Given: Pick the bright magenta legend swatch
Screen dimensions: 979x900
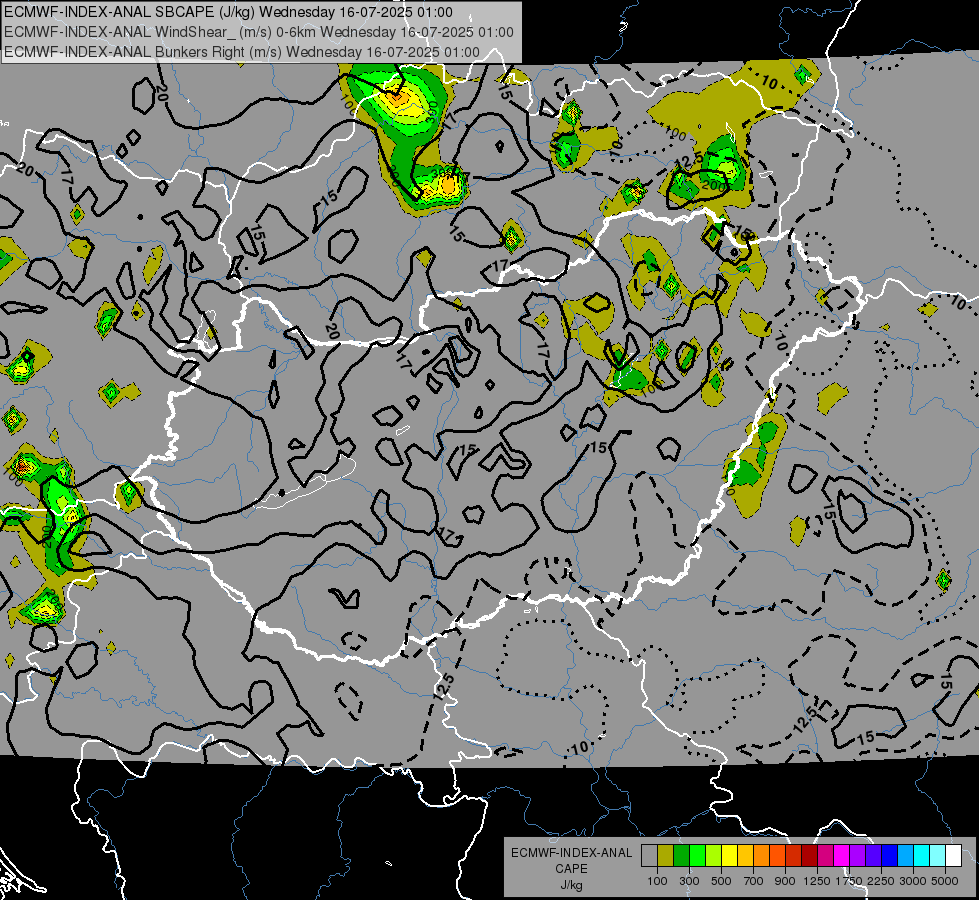Looking at the screenshot, I should point(842,855).
